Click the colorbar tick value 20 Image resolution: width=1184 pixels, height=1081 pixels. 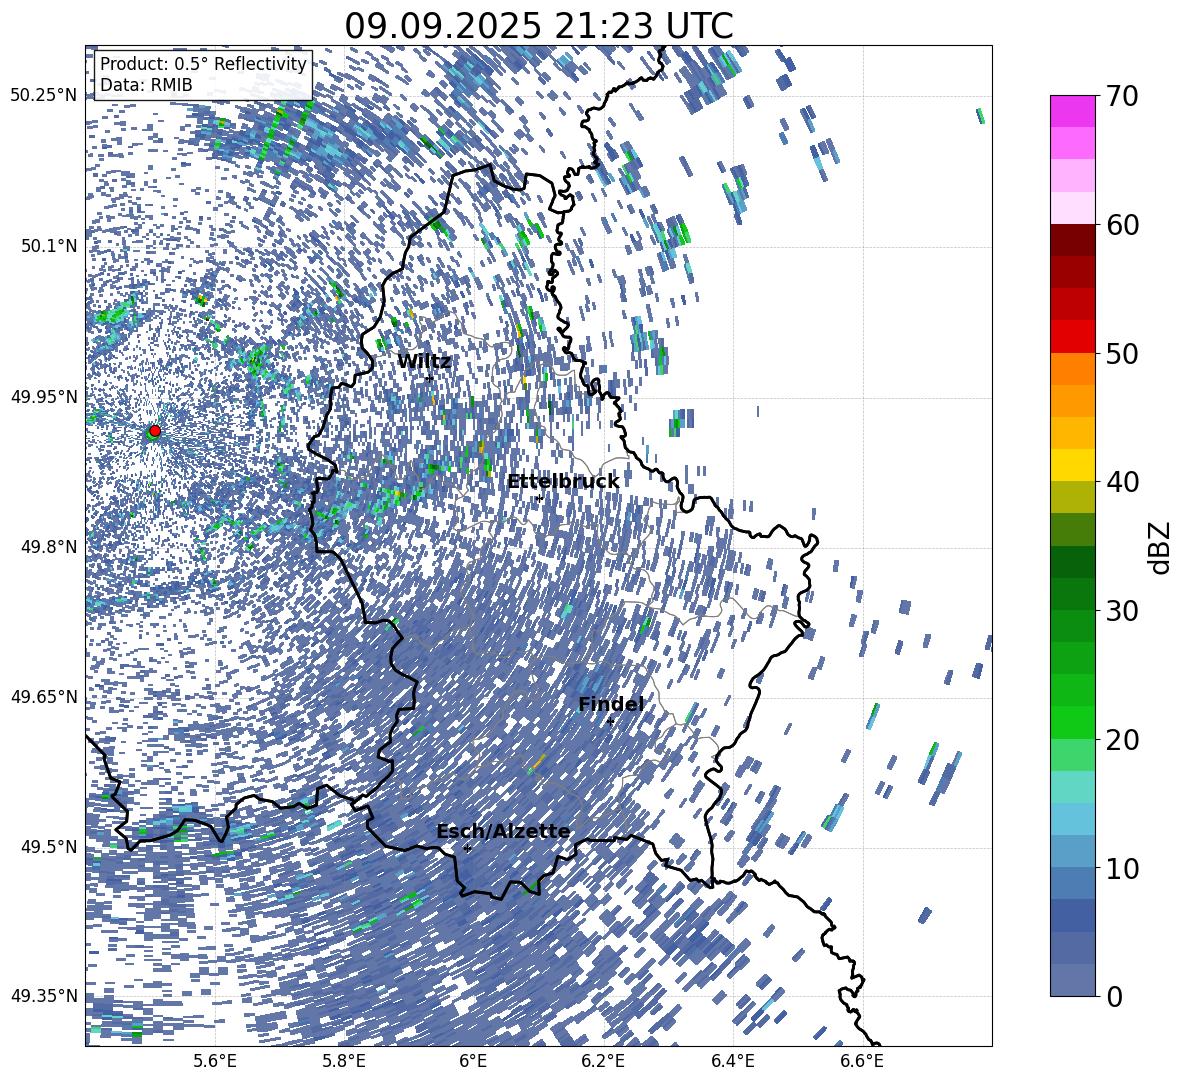[x=1122, y=739]
